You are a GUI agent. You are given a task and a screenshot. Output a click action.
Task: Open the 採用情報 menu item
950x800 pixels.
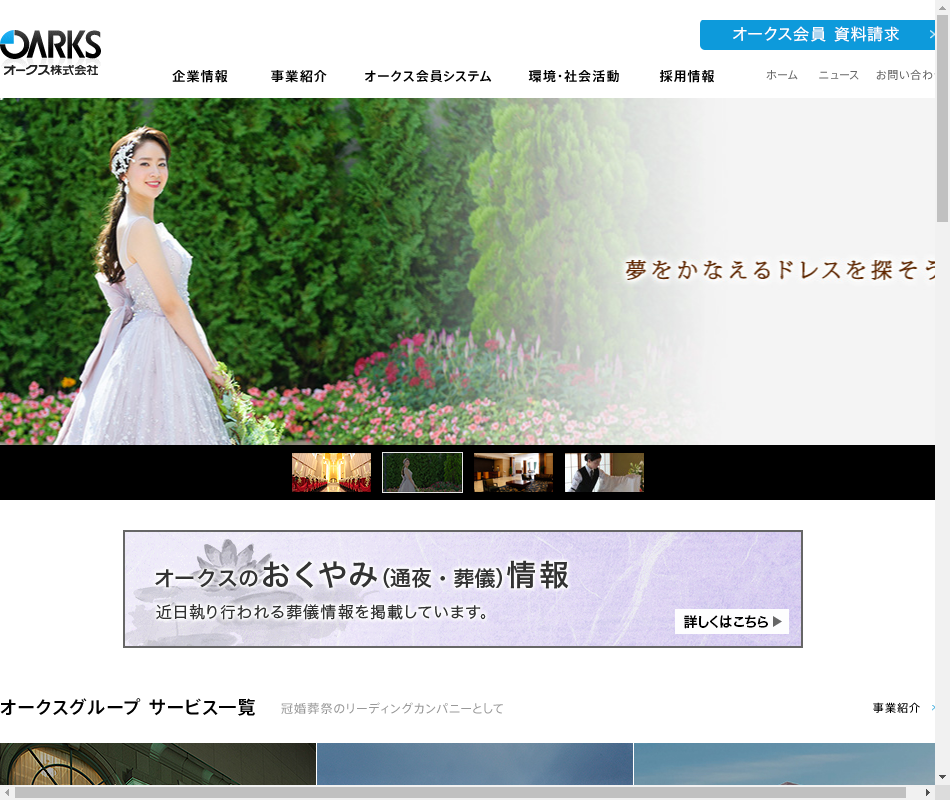coord(687,76)
